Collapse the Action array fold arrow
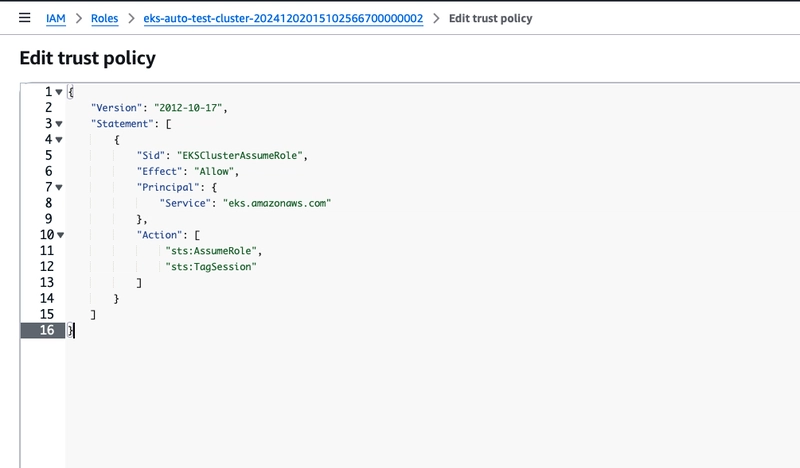This screenshot has height=468, width=800. (59, 235)
